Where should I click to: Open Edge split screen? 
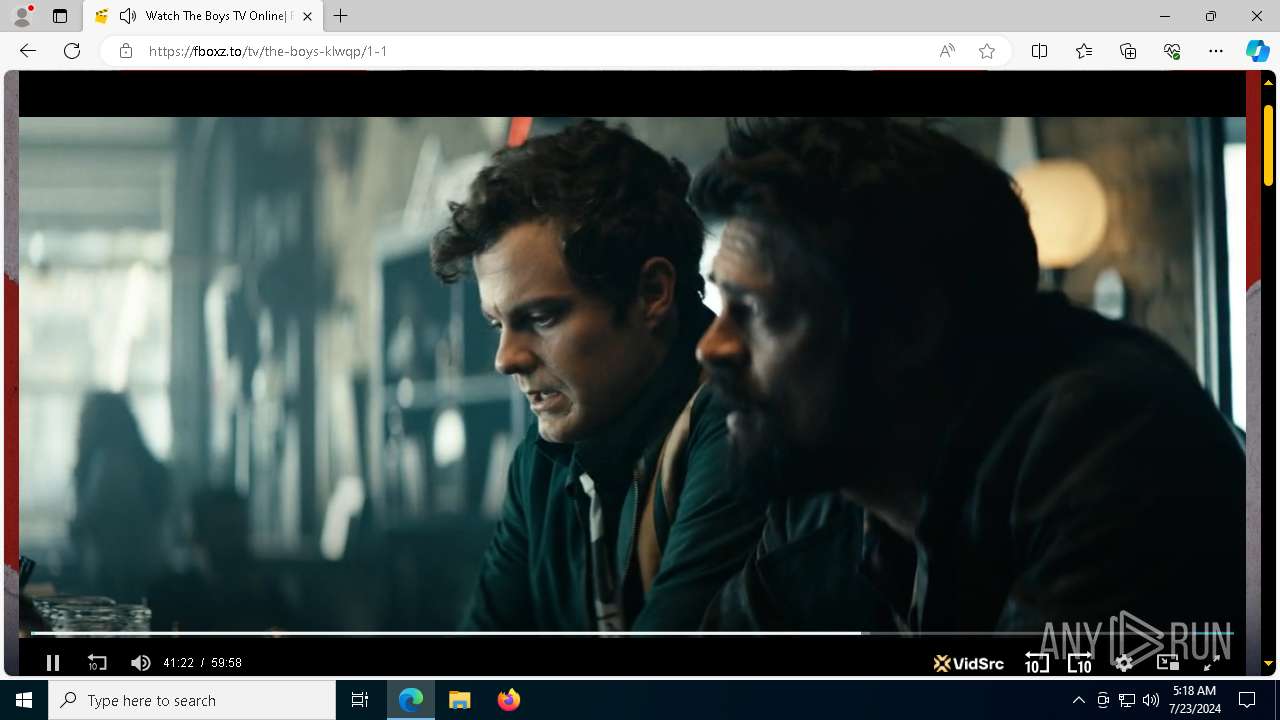point(1039,51)
